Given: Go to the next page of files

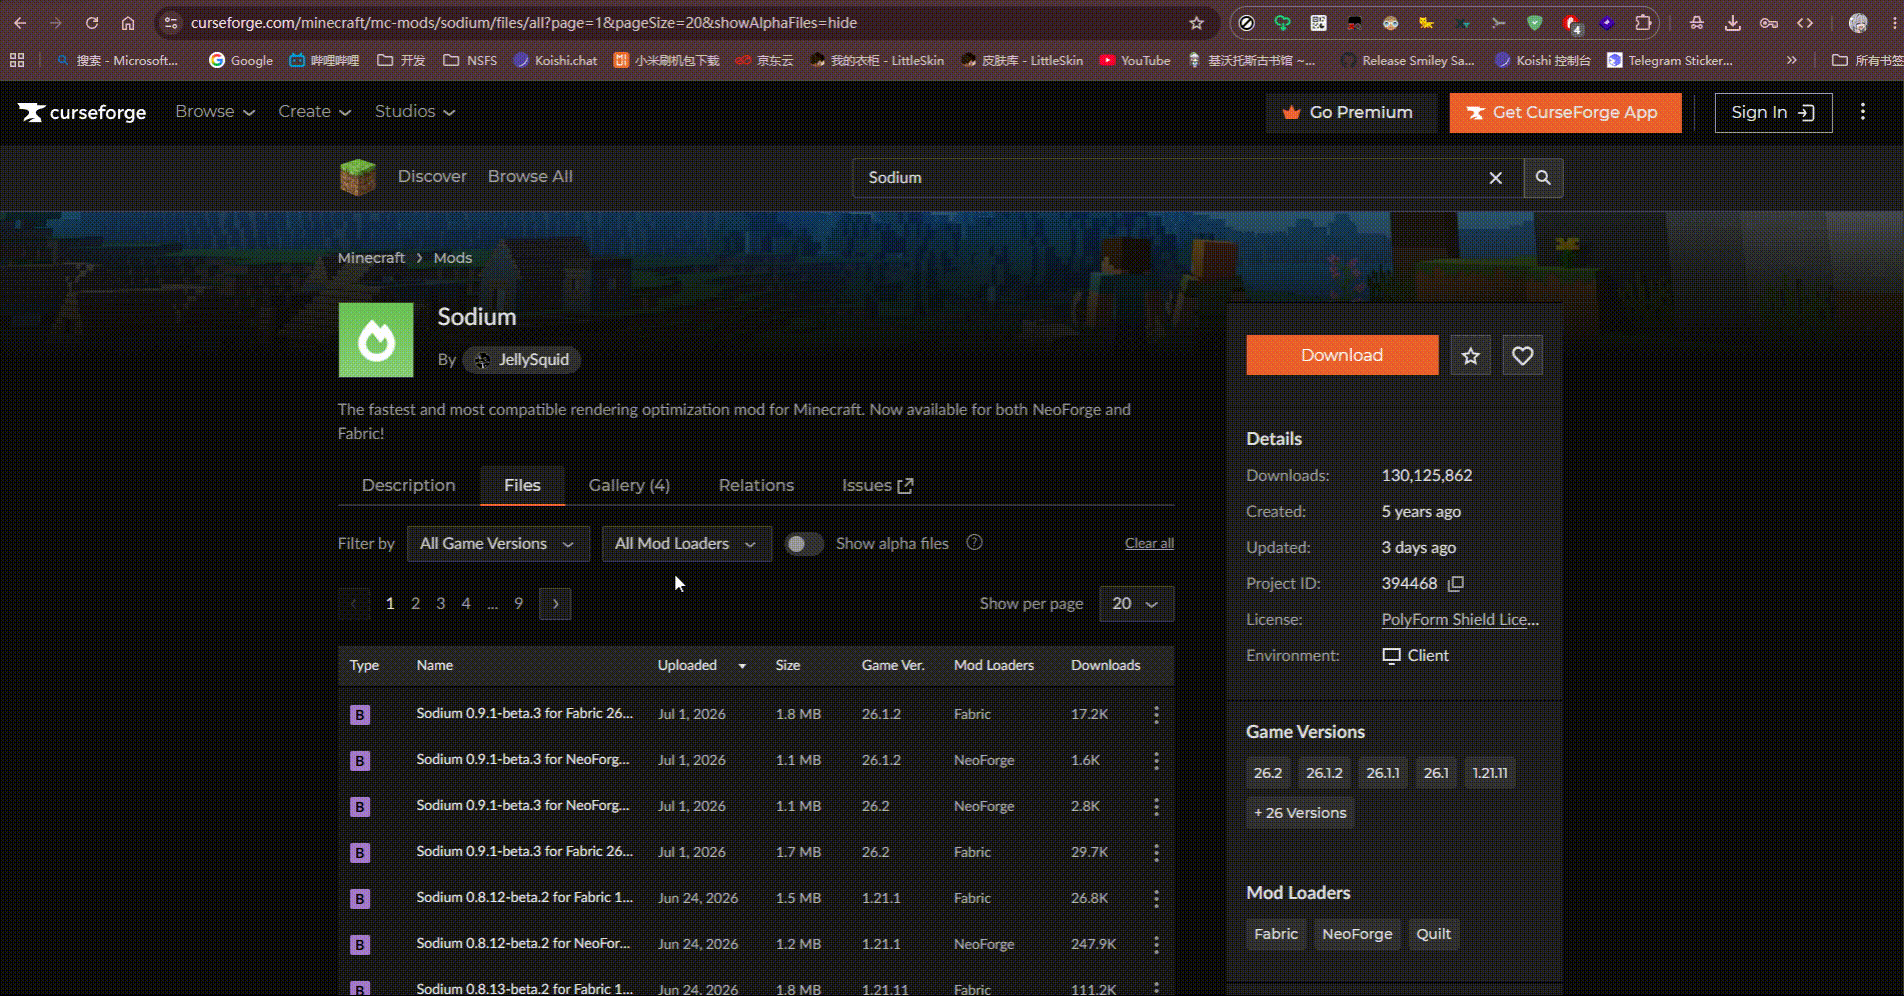Looking at the screenshot, I should click(555, 604).
